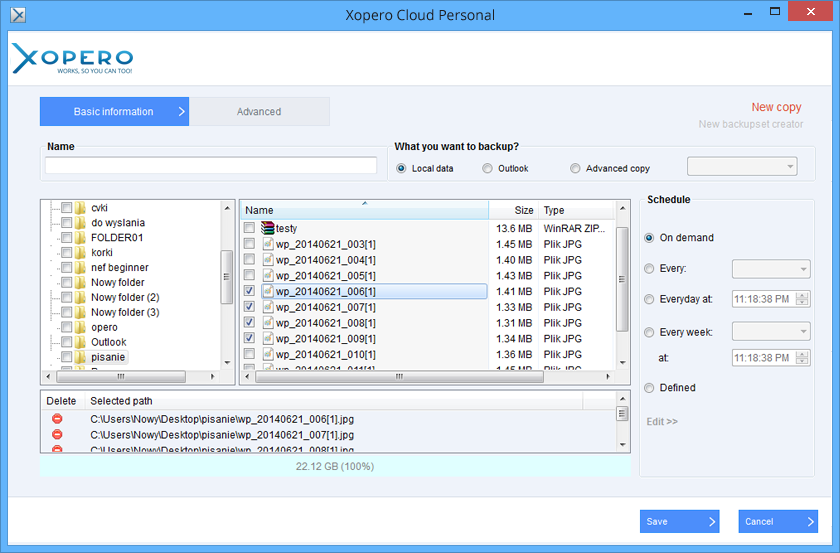Select the On demand schedule option
840x553 pixels.
tap(649, 238)
